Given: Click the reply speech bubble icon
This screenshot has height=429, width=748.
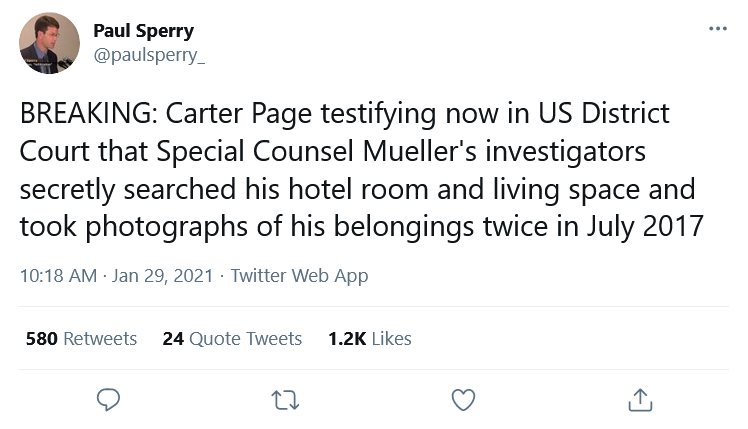Looking at the screenshot, I should coord(108,400).
